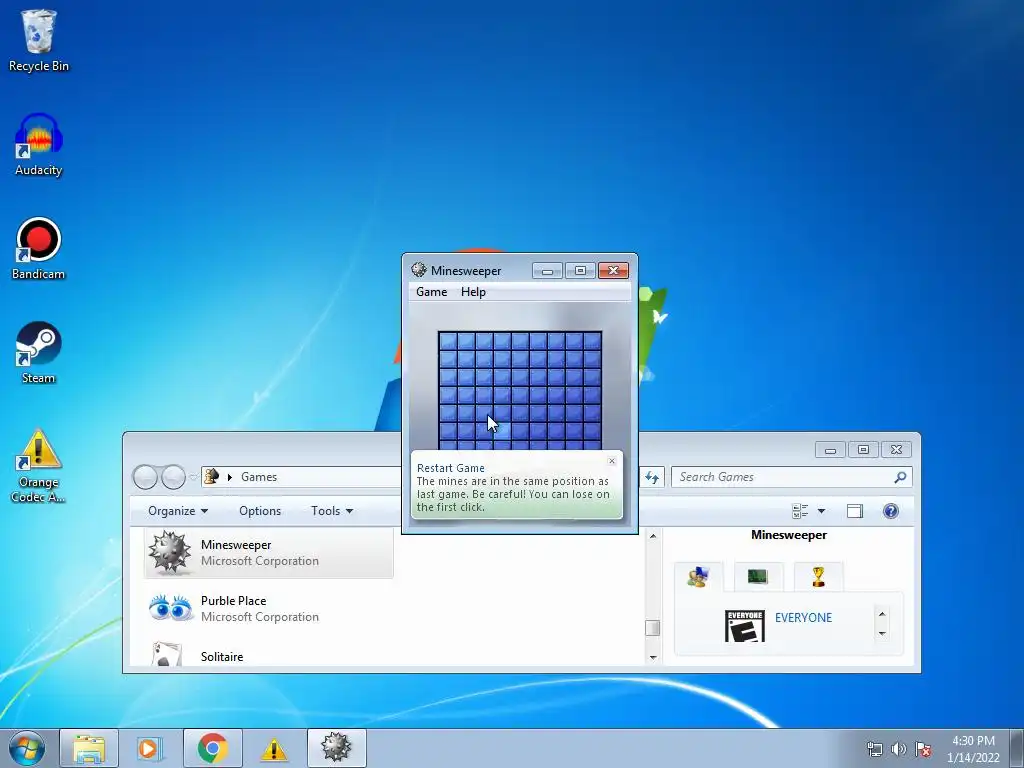
Task: Click the Games Explorer help question icon
Action: 891,511
